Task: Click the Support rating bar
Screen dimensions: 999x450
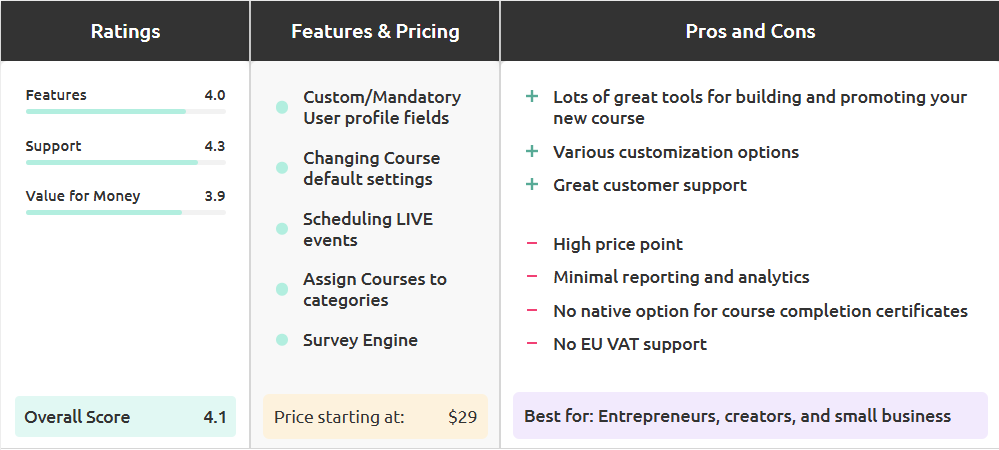Action: click(125, 161)
